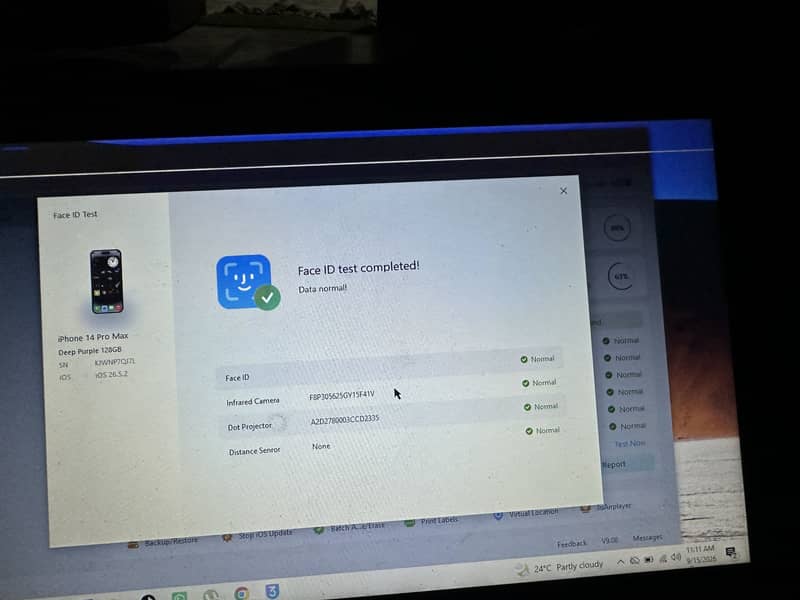Open Virtual Location in the background toolbox
The width and height of the screenshot is (800, 600).
click(x=527, y=514)
